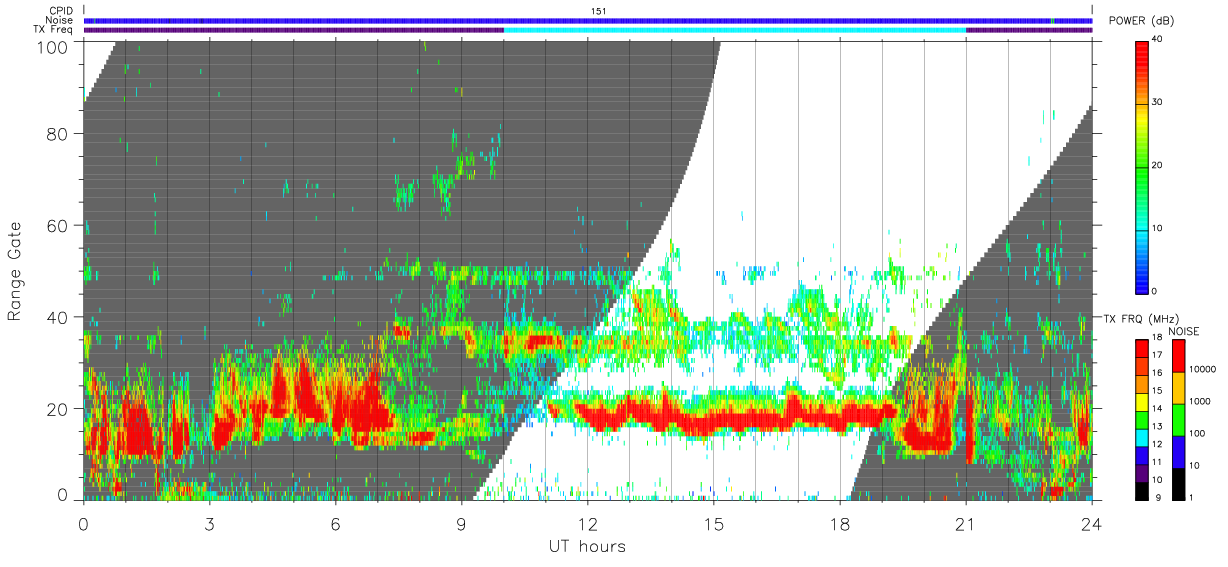Click the red 17–18 MHz swatch in the TX FRQ legend

(x=1141, y=349)
